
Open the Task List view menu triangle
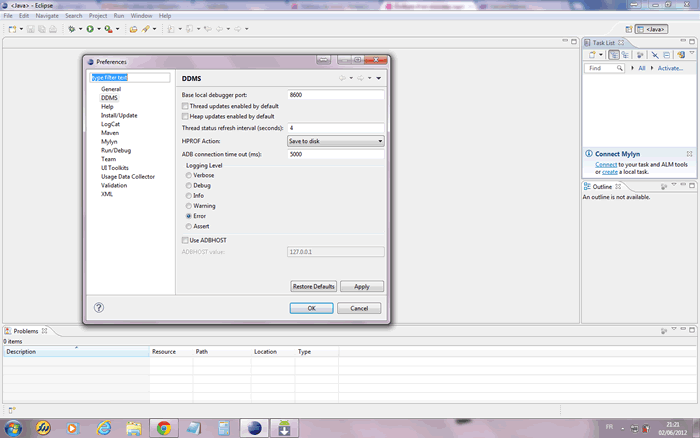pos(692,53)
